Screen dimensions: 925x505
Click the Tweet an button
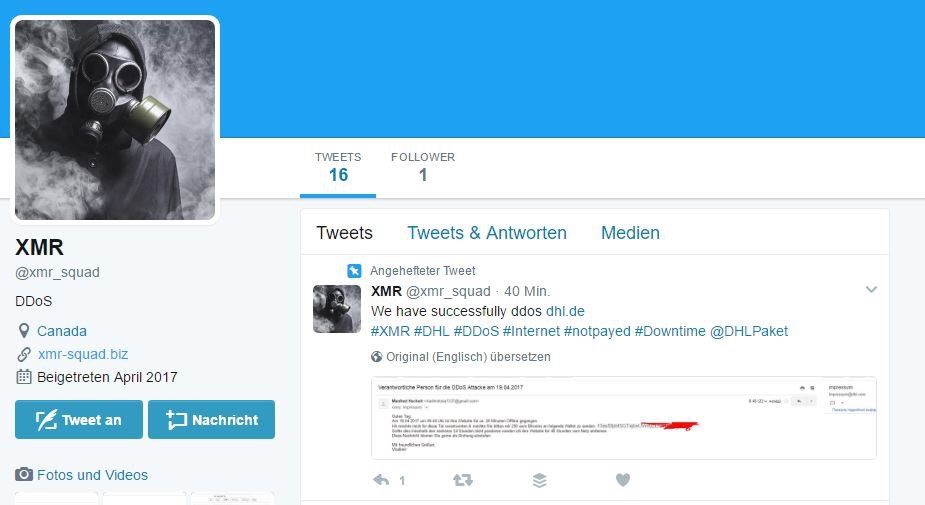[79, 419]
